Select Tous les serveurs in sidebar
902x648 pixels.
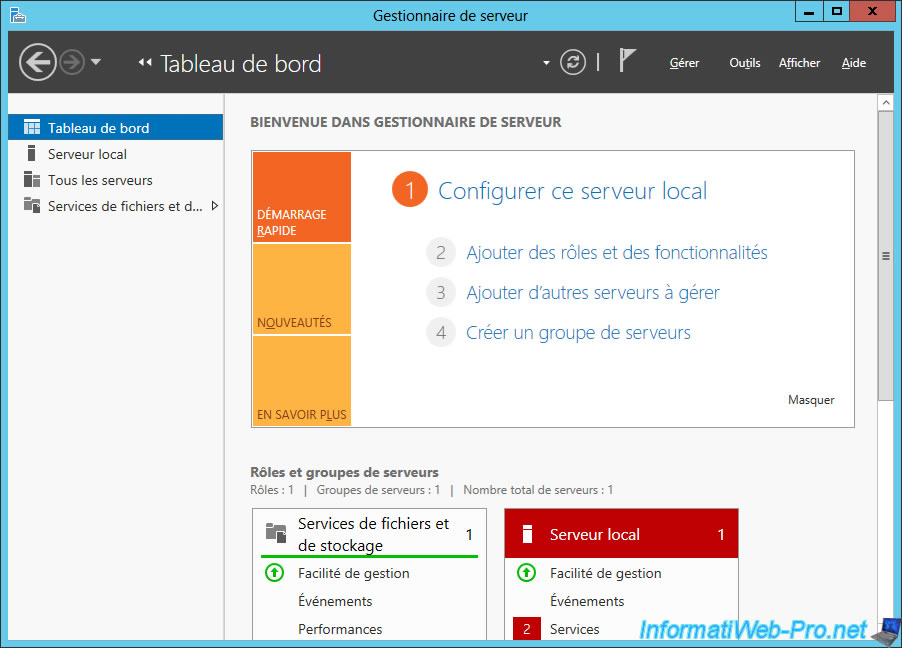click(x=116, y=180)
